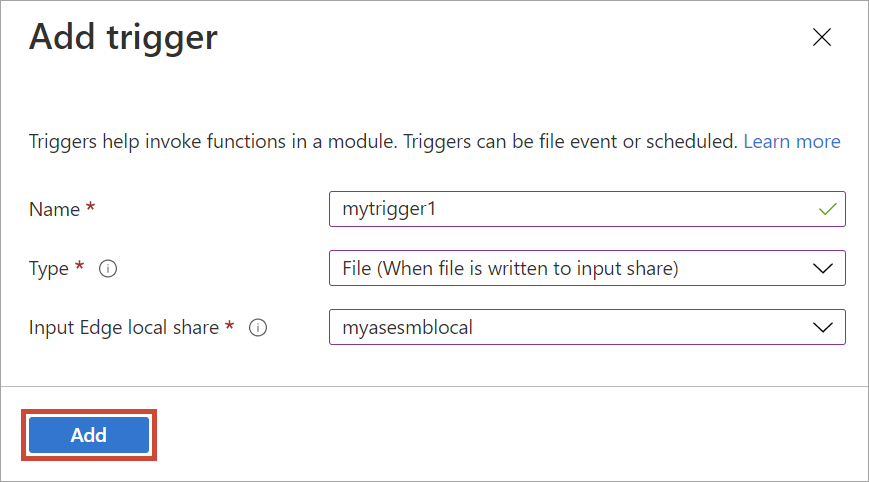Screen dimensions: 869x482
Task: Click the required asterisk beside Name
Action: tap(90, 207)
